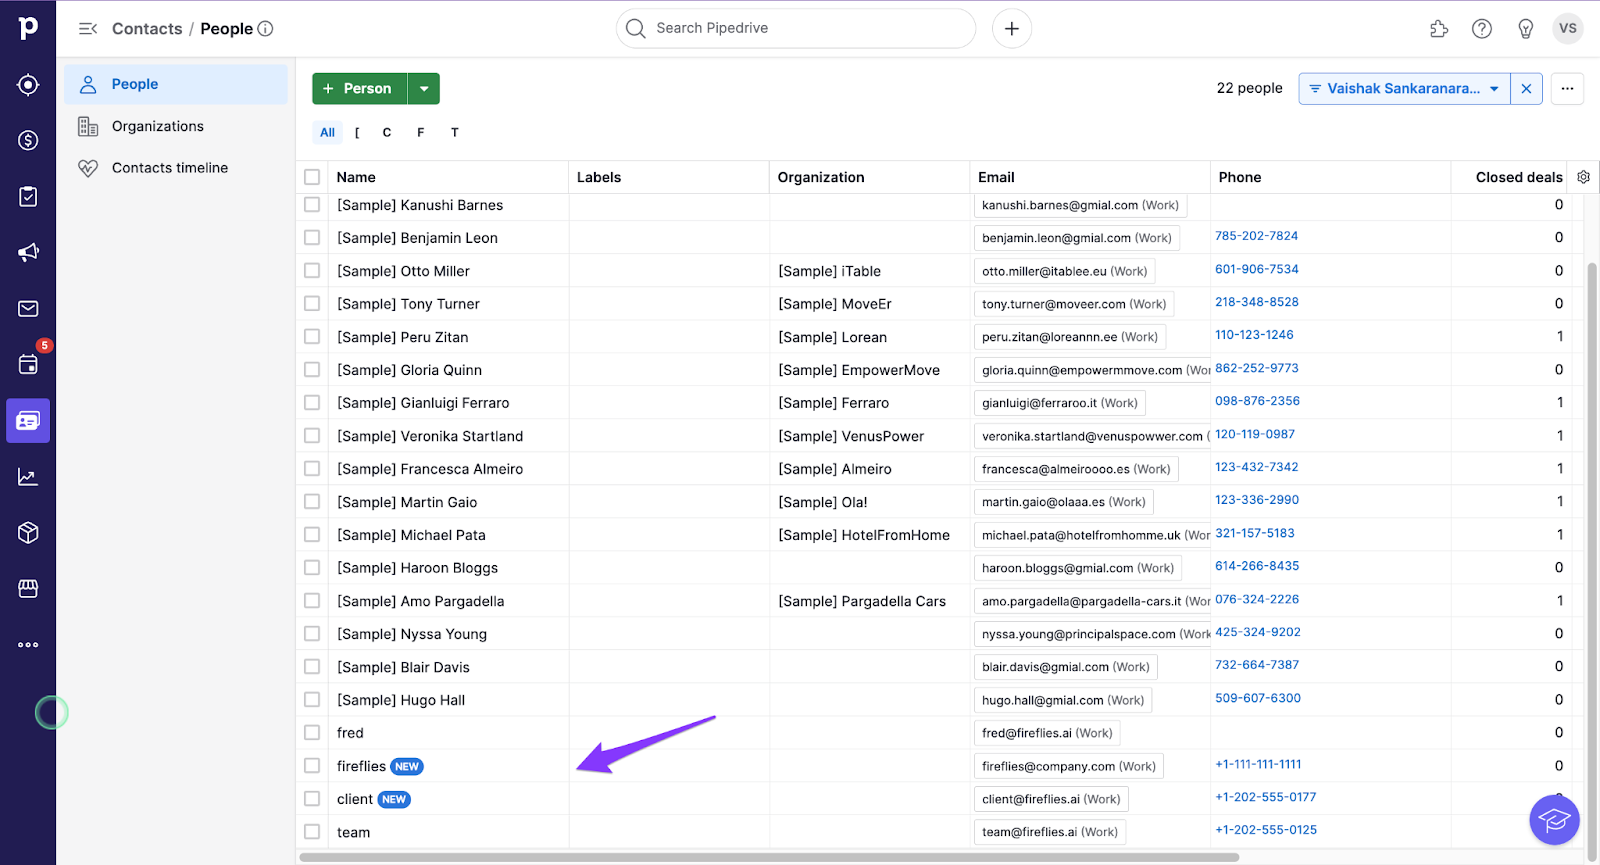Open the academy graduation cap button
The image size is (1600, 865).
pyautogui.click(x=1554, y=820)
